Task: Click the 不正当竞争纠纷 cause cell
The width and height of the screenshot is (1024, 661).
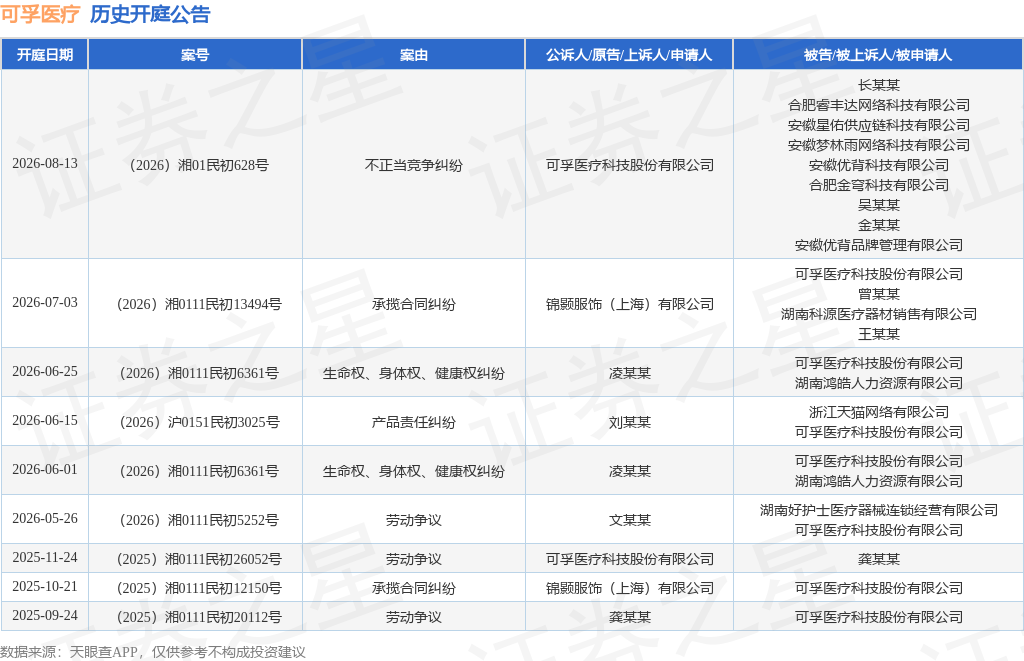Action: [x=413, y=165]
